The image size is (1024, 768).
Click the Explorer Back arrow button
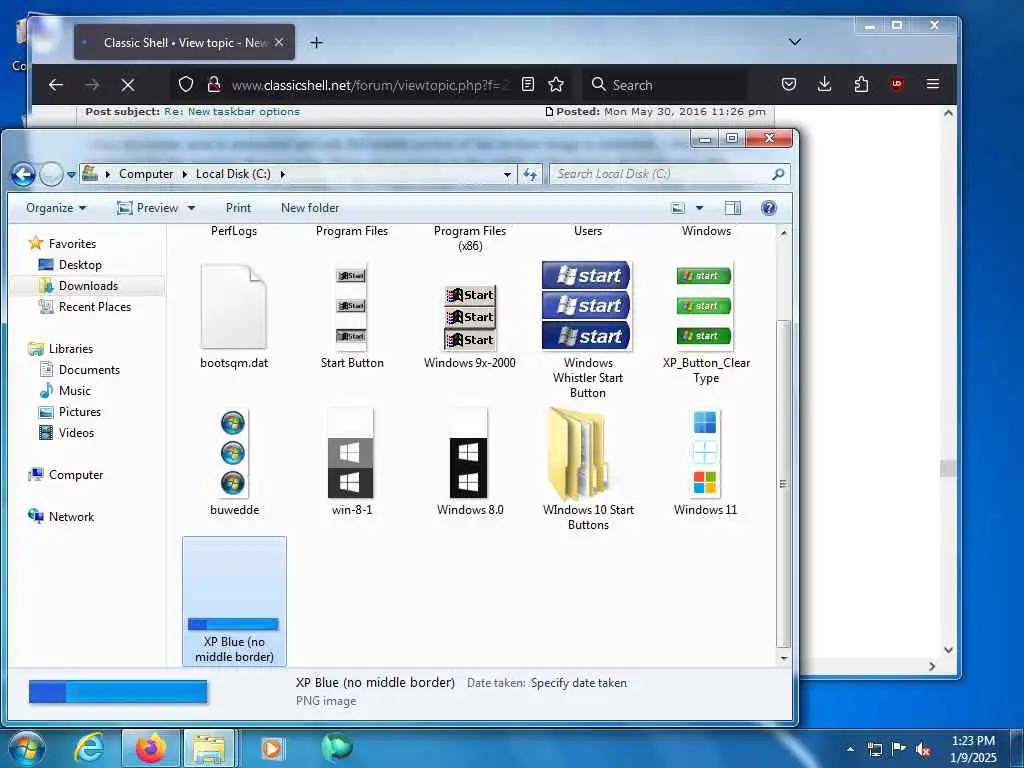pos(24,174)
